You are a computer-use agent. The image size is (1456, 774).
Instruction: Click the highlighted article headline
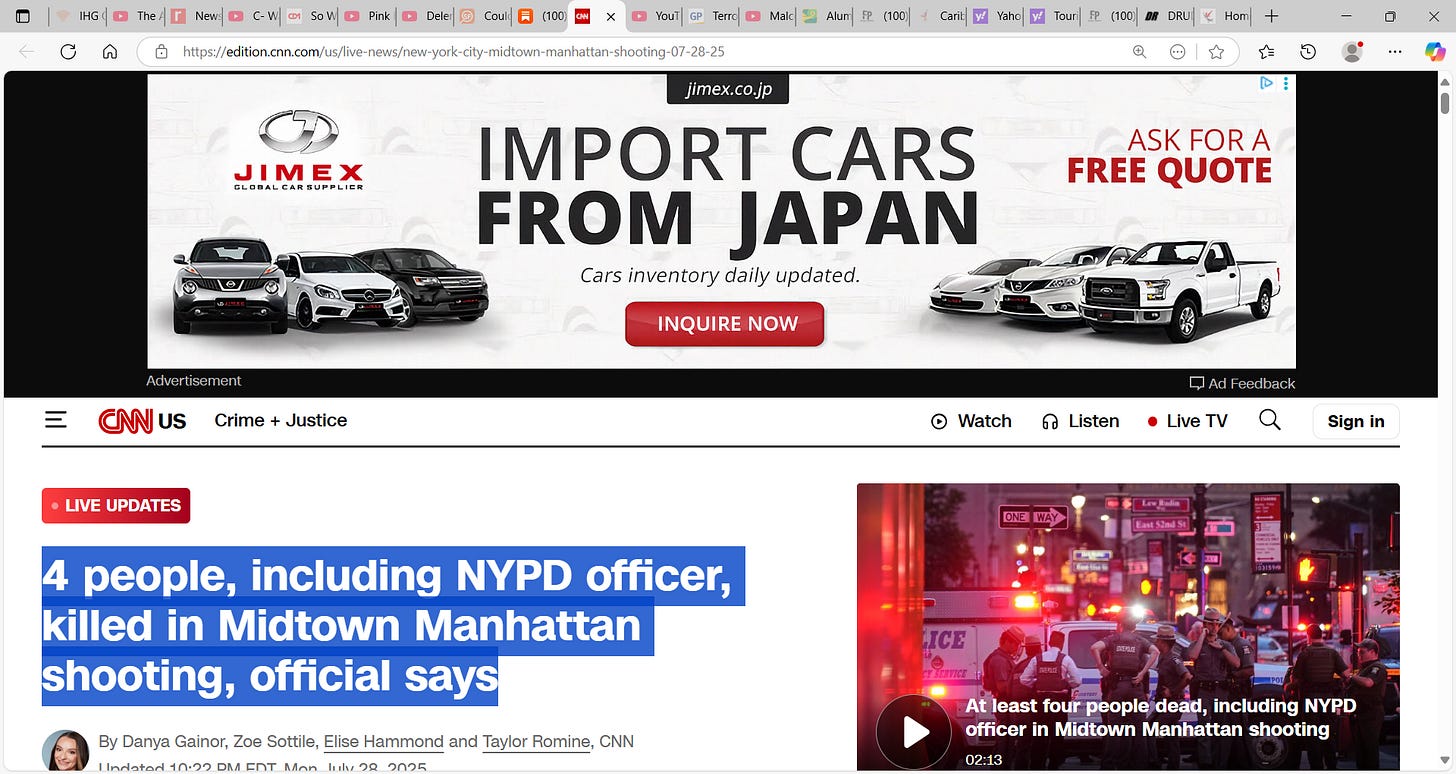[393, 625]
